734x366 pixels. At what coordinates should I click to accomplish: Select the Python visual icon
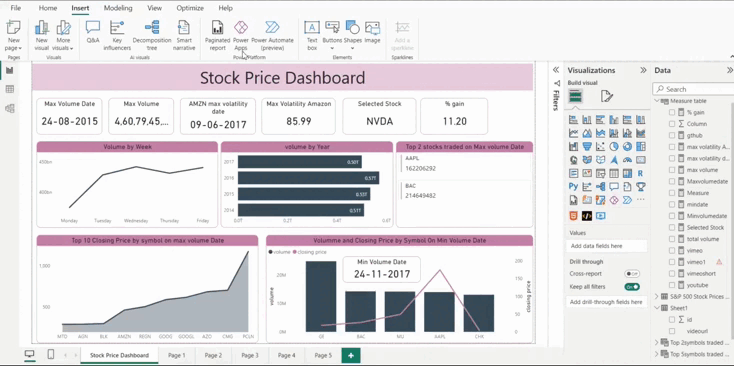(x=573, y=187)
